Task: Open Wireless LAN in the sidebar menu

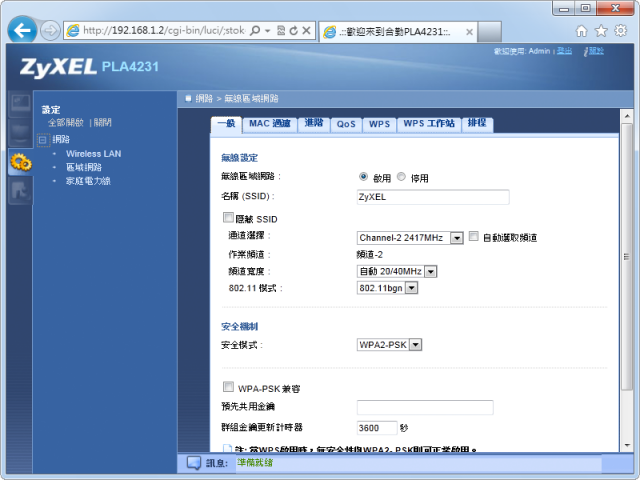Action: 93,154
